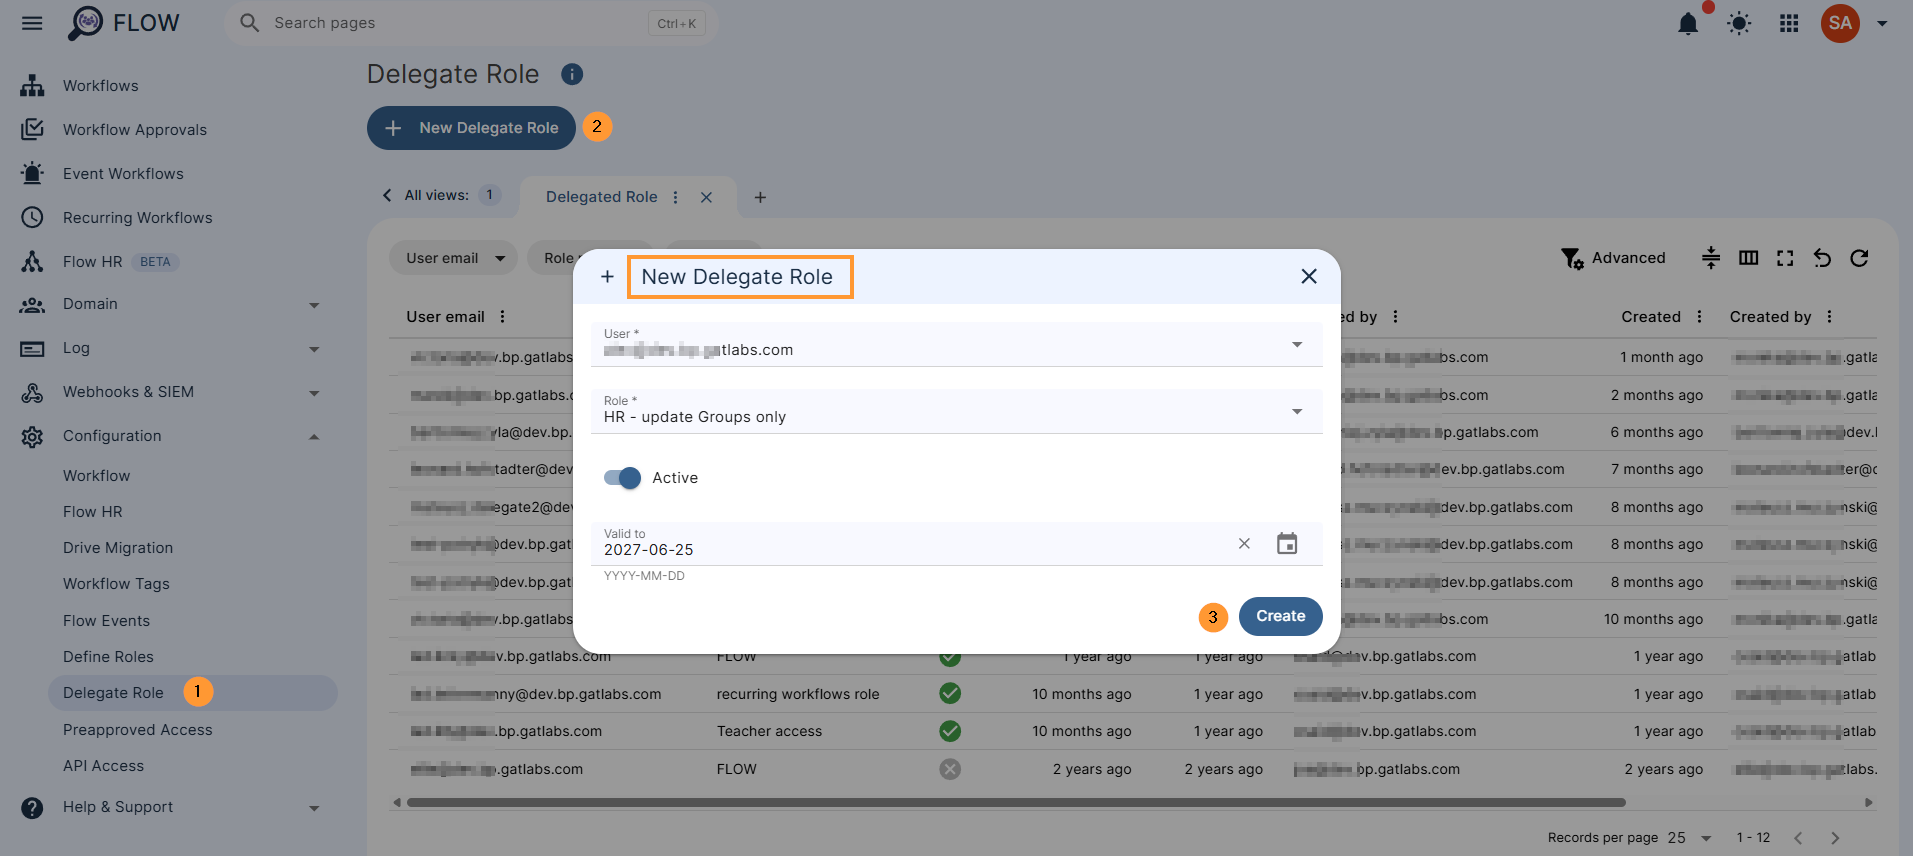Clear the Valid to date
The image size is (1913, 856).
1244,543
